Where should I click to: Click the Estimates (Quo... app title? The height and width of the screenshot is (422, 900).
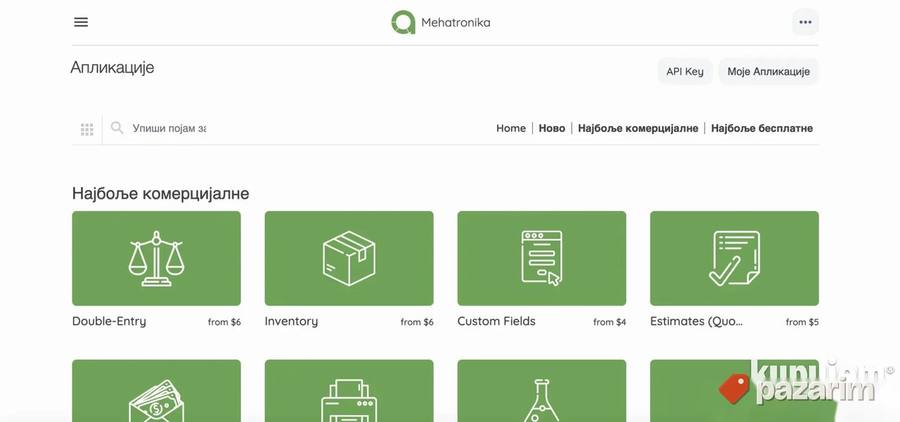point(697,322)
